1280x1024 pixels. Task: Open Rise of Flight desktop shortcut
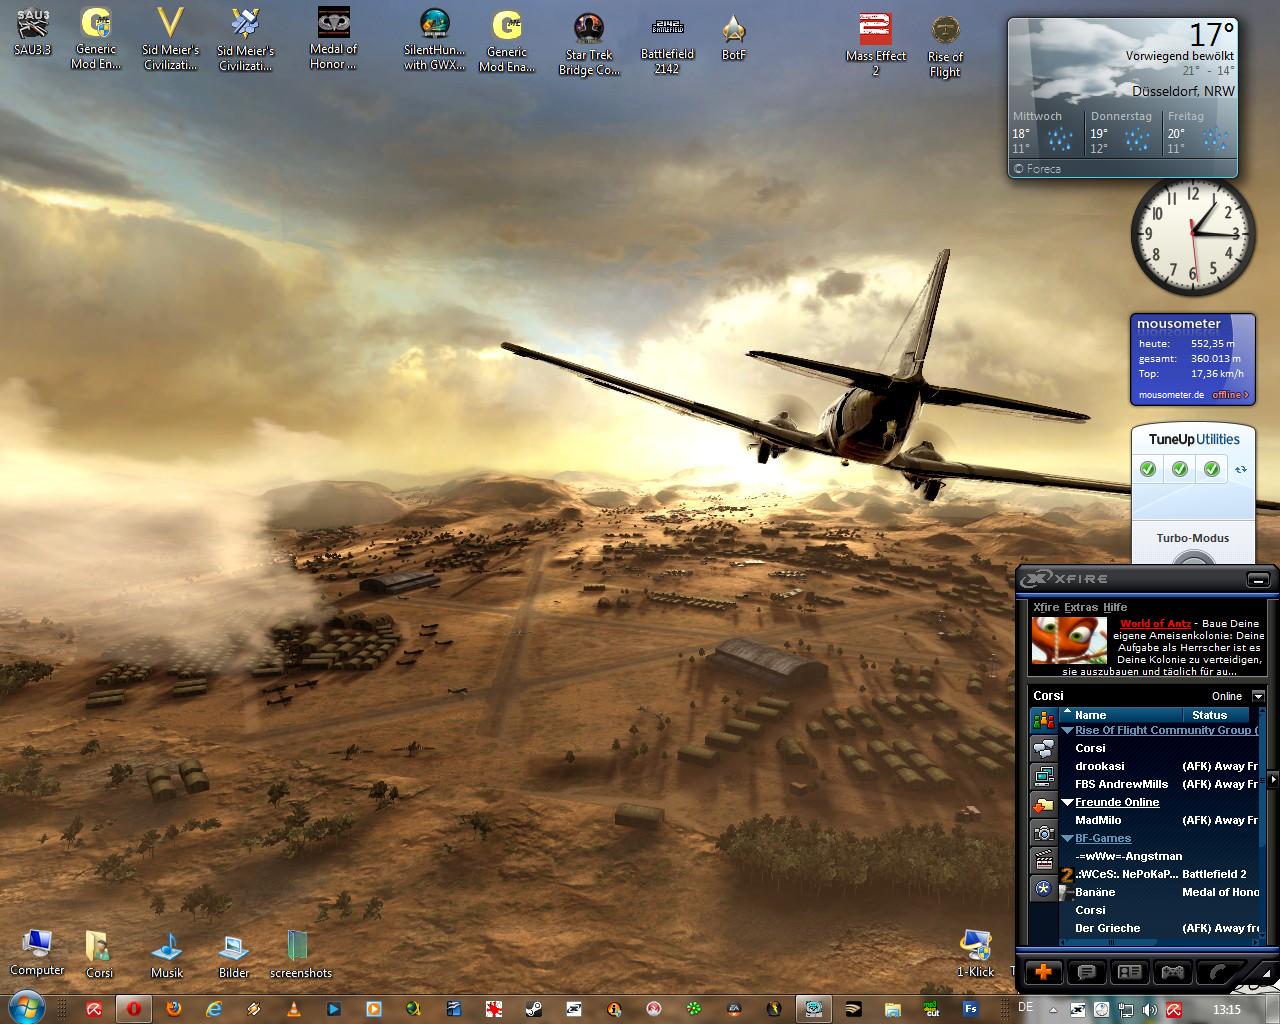[x=945, y=45]
